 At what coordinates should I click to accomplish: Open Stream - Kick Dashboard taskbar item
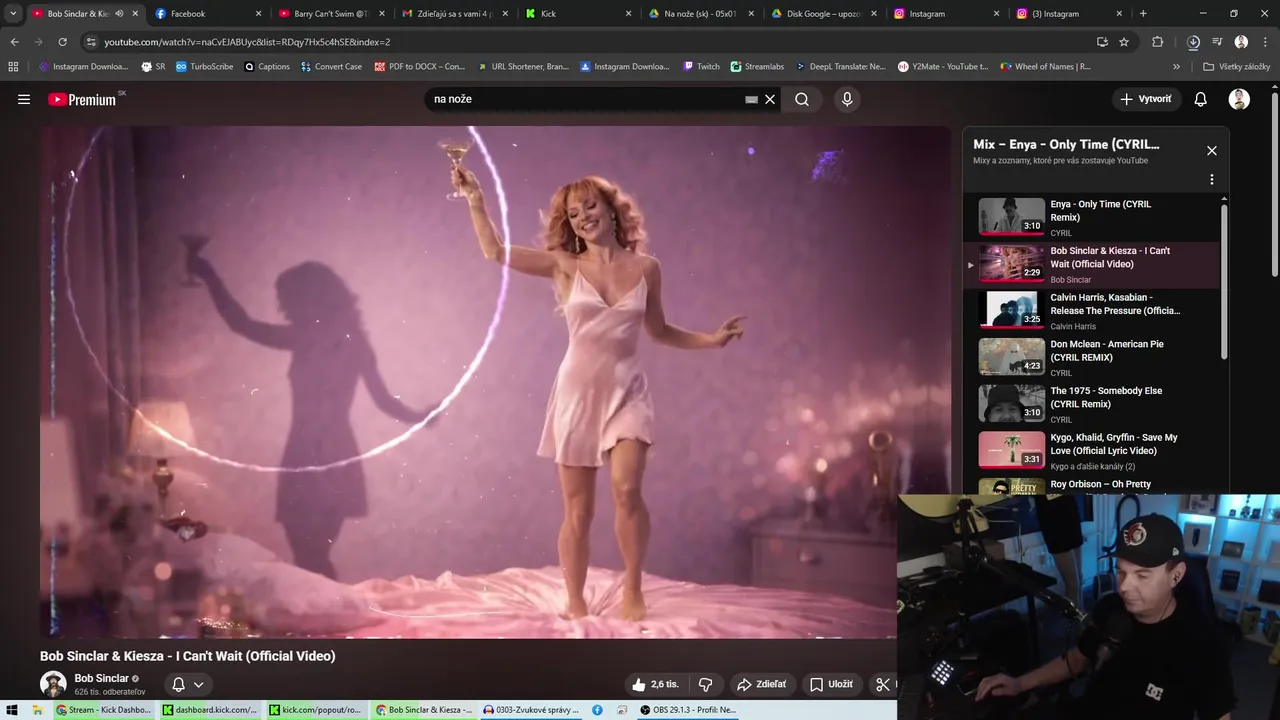[x=104, y=710]
